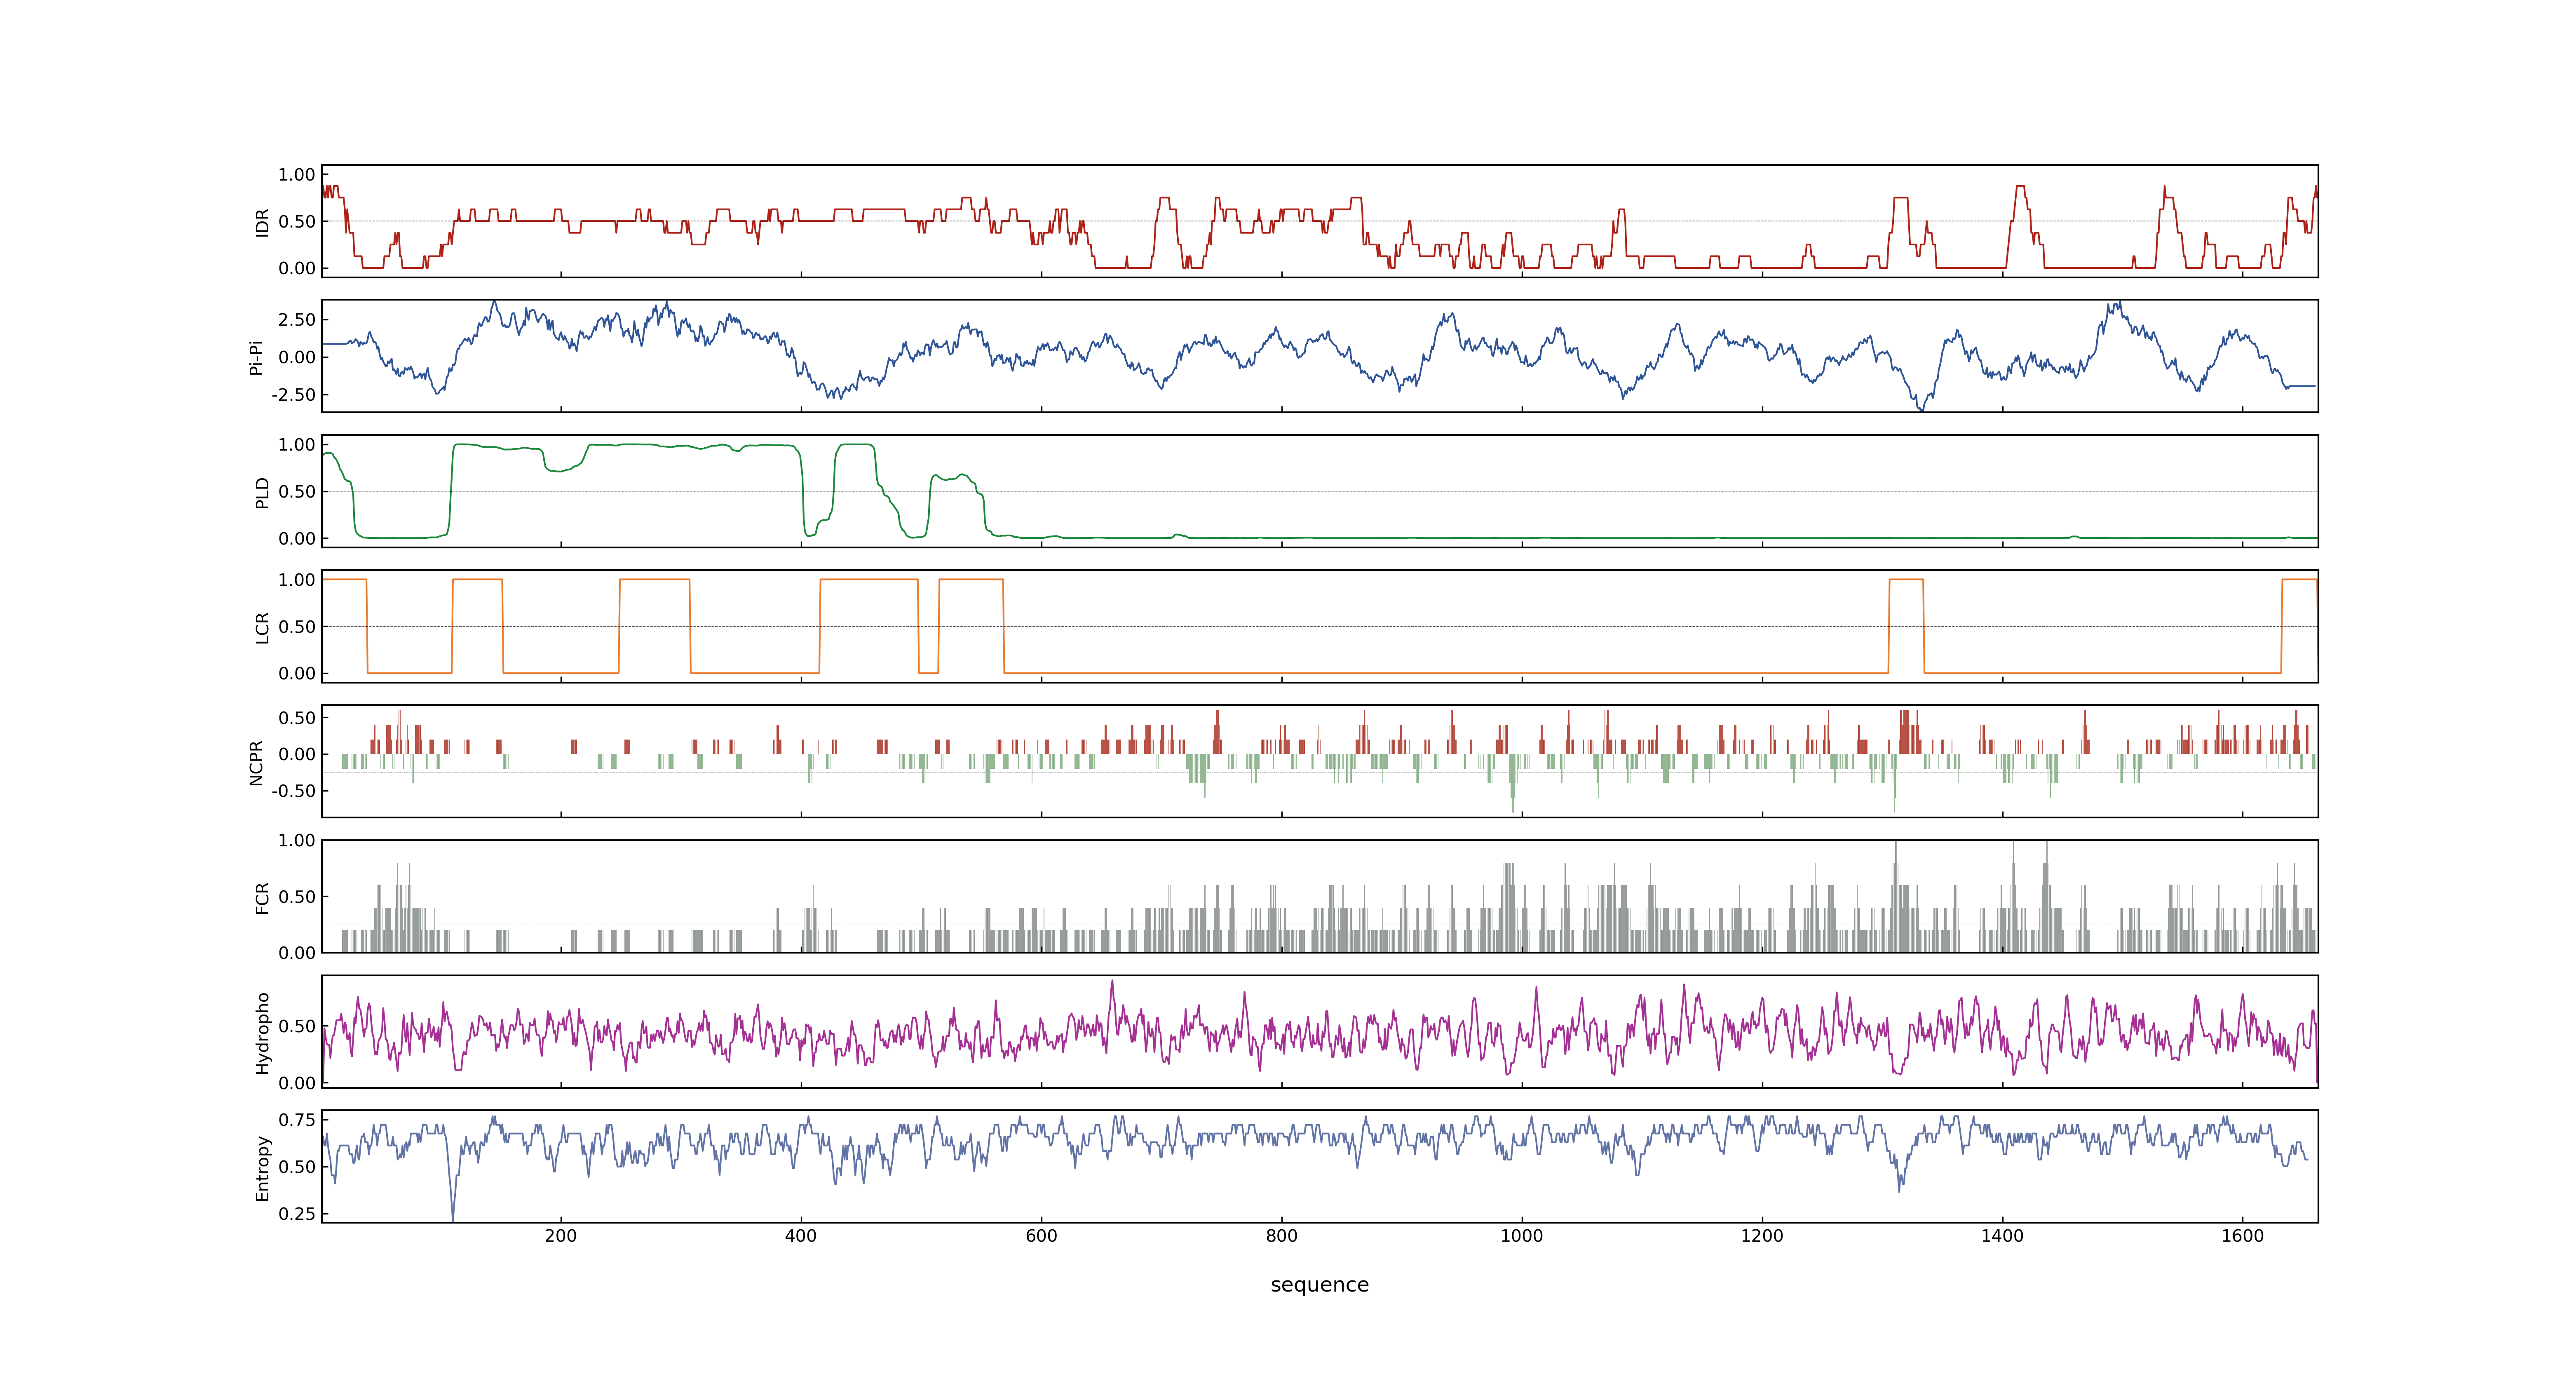This screenshot has width=2576, height=1374.
Task: Click the 1.00 tick on FCR axis
Action: point(297,841)
